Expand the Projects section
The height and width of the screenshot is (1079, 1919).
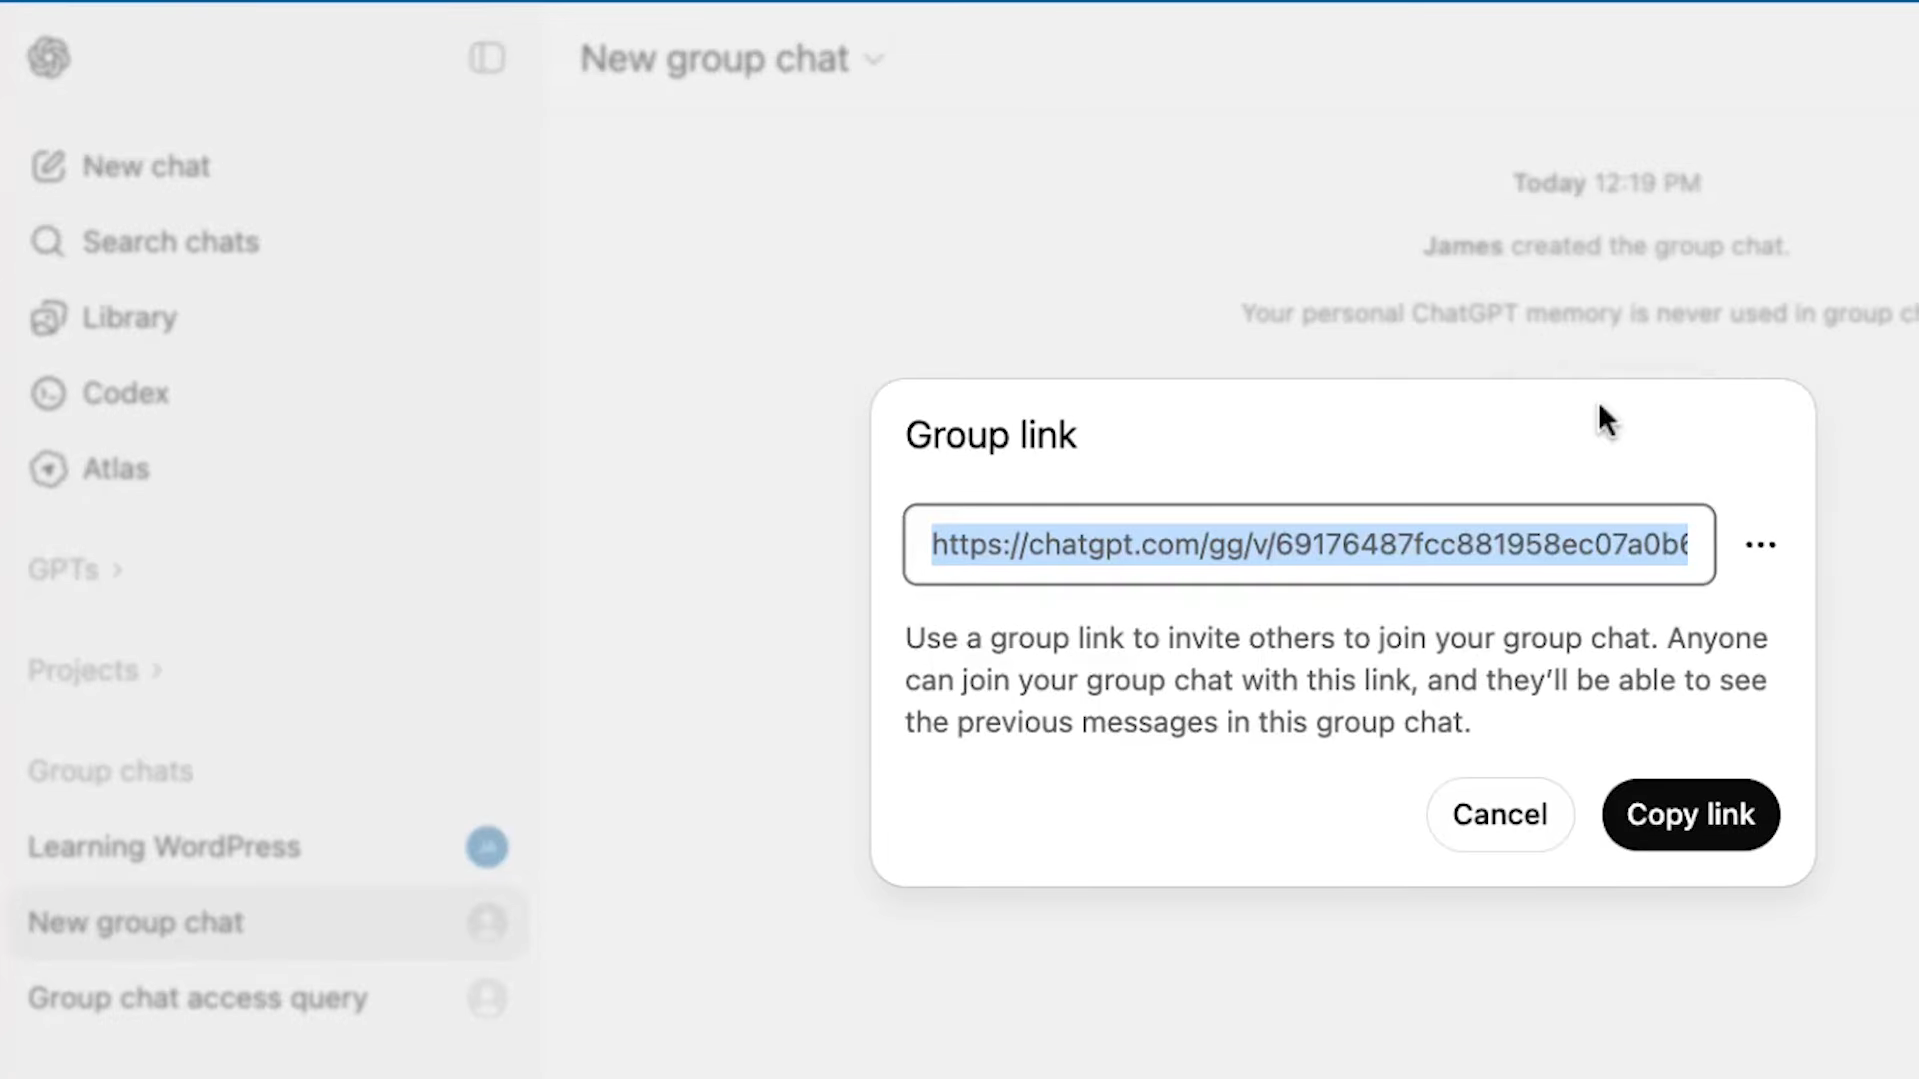click(94, 670)
